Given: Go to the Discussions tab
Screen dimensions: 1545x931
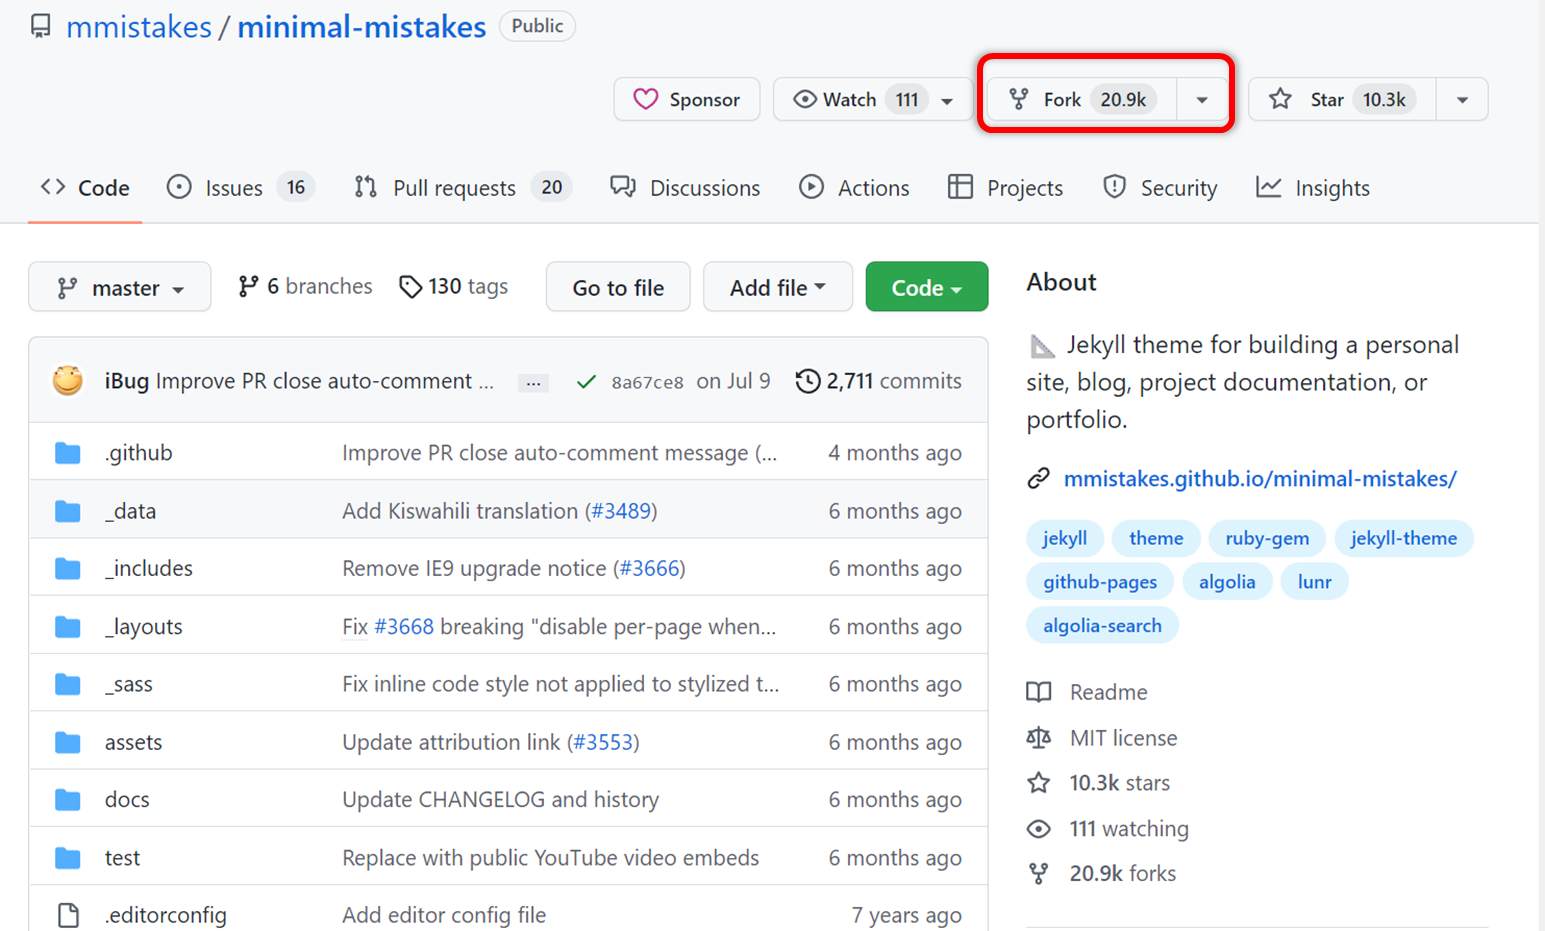Looking at the screenshot, I should coord(686,188).
